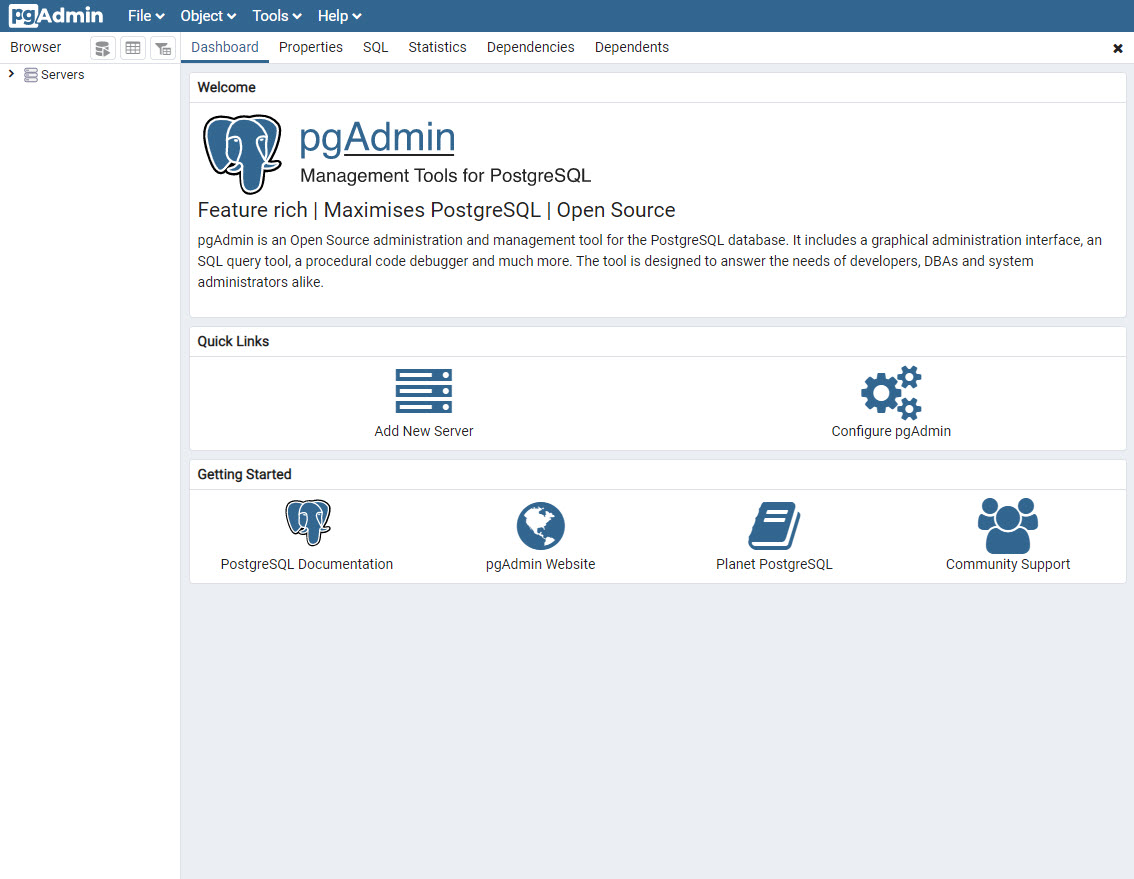This screenshot has width=1134, height=879.
Task: Click the Add New Server server-stack icon
Action: (423, 391)
